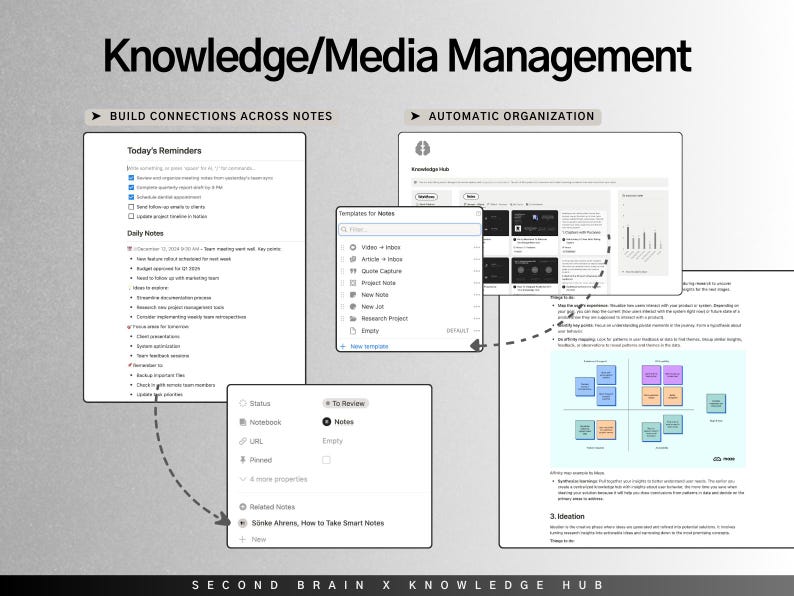Open the more options dots for Quote Capture

[477, 271]
